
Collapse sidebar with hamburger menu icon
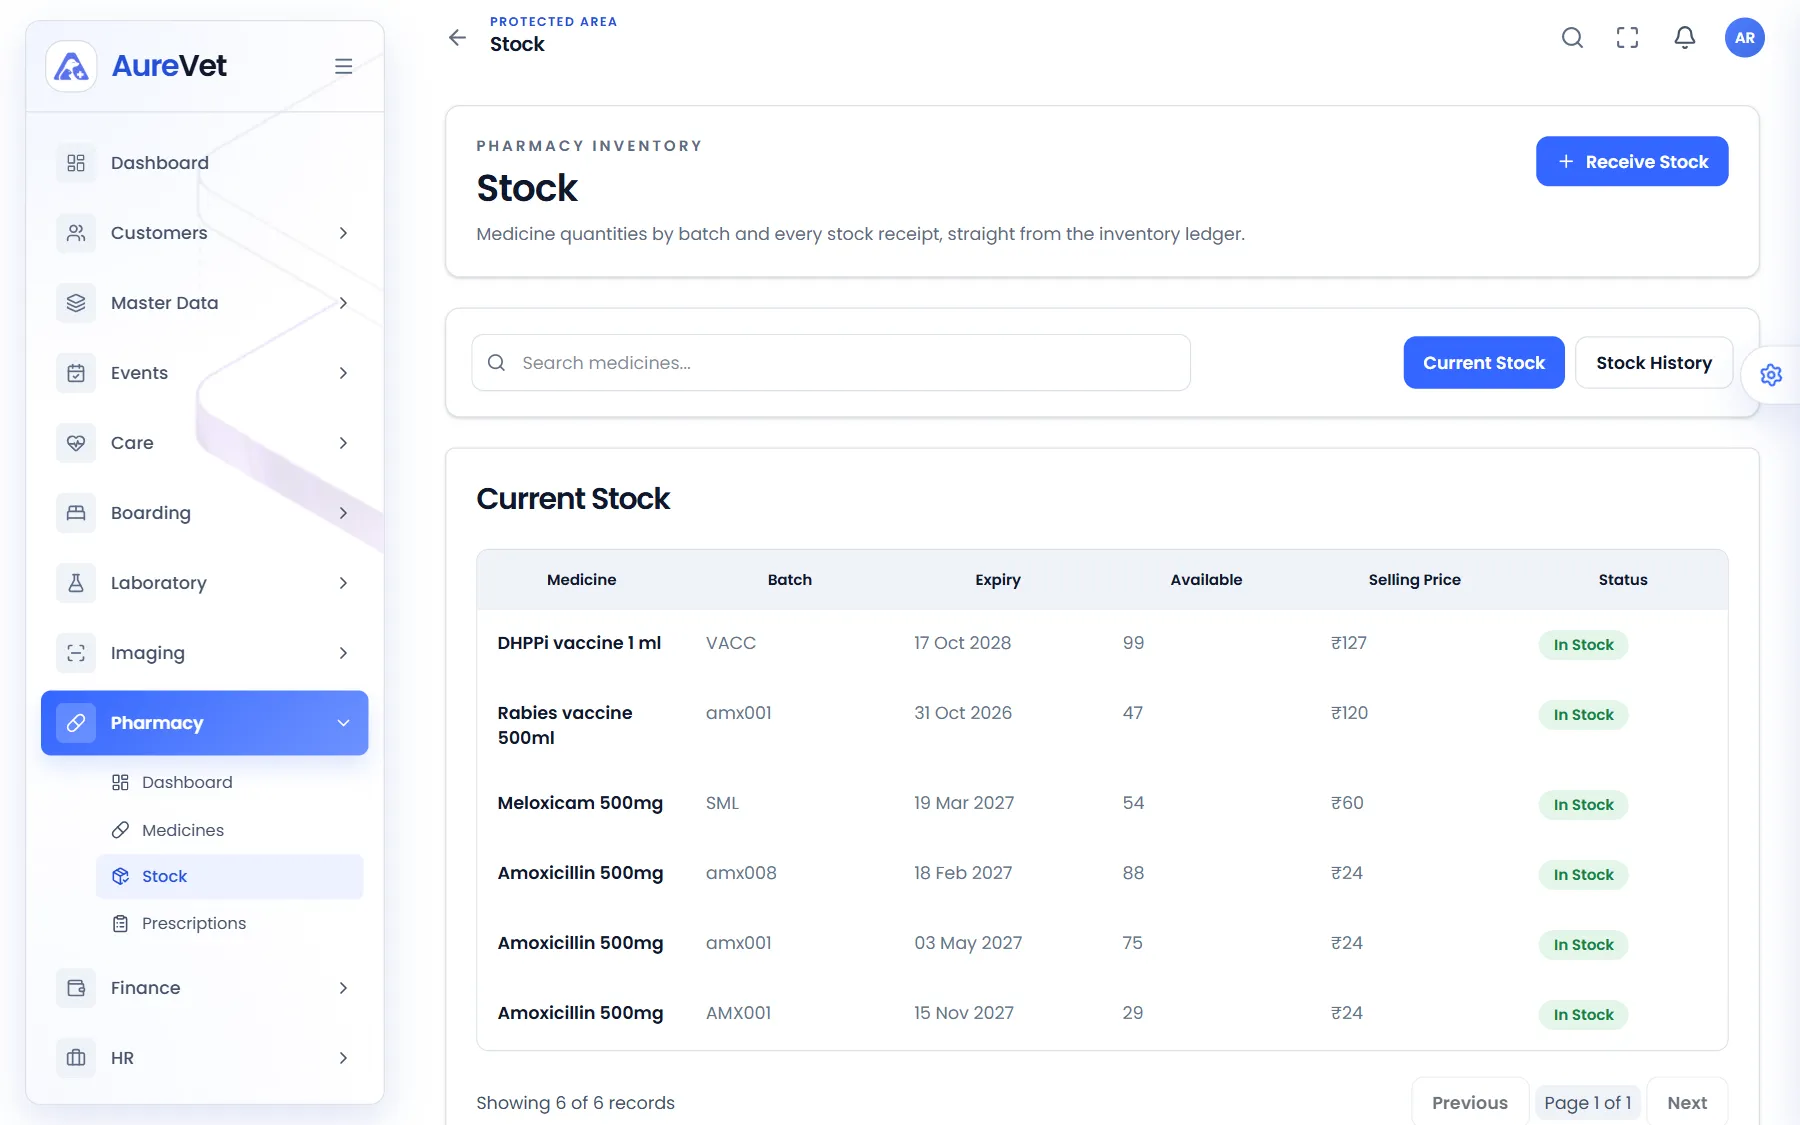click(x=343, y=66)
